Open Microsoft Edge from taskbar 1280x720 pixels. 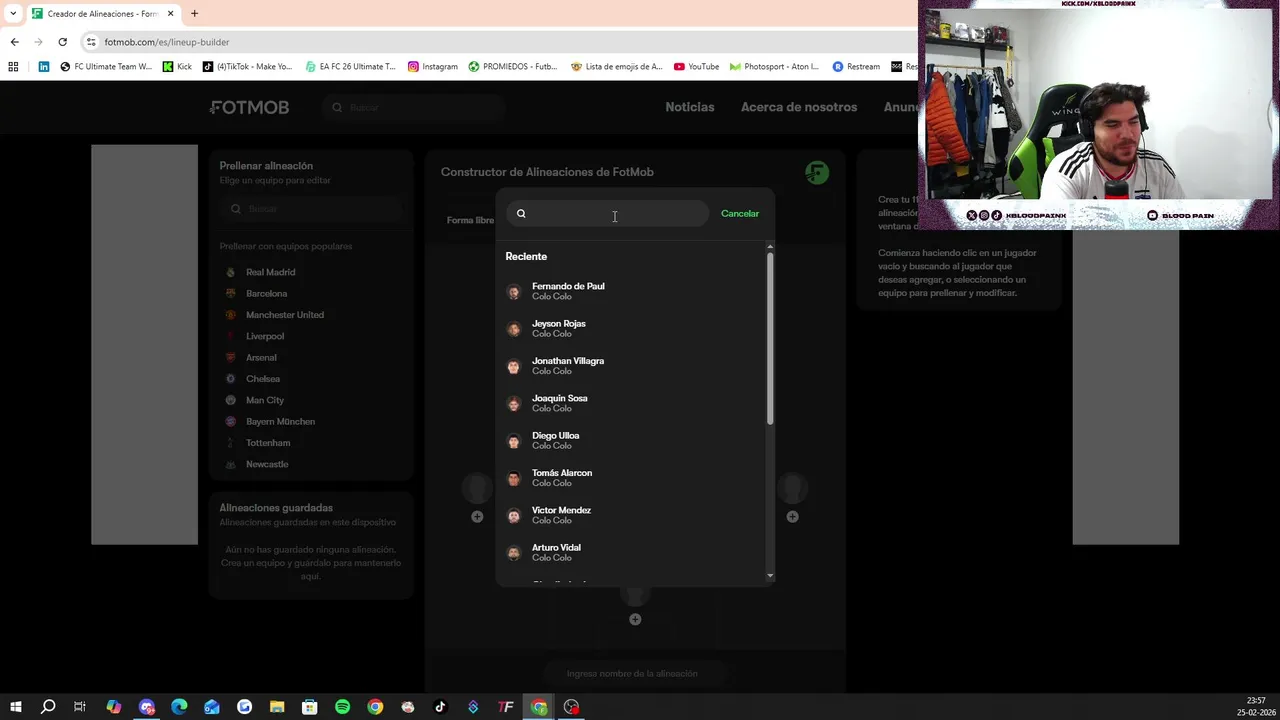pyautogui.click(x=179, y=707)
